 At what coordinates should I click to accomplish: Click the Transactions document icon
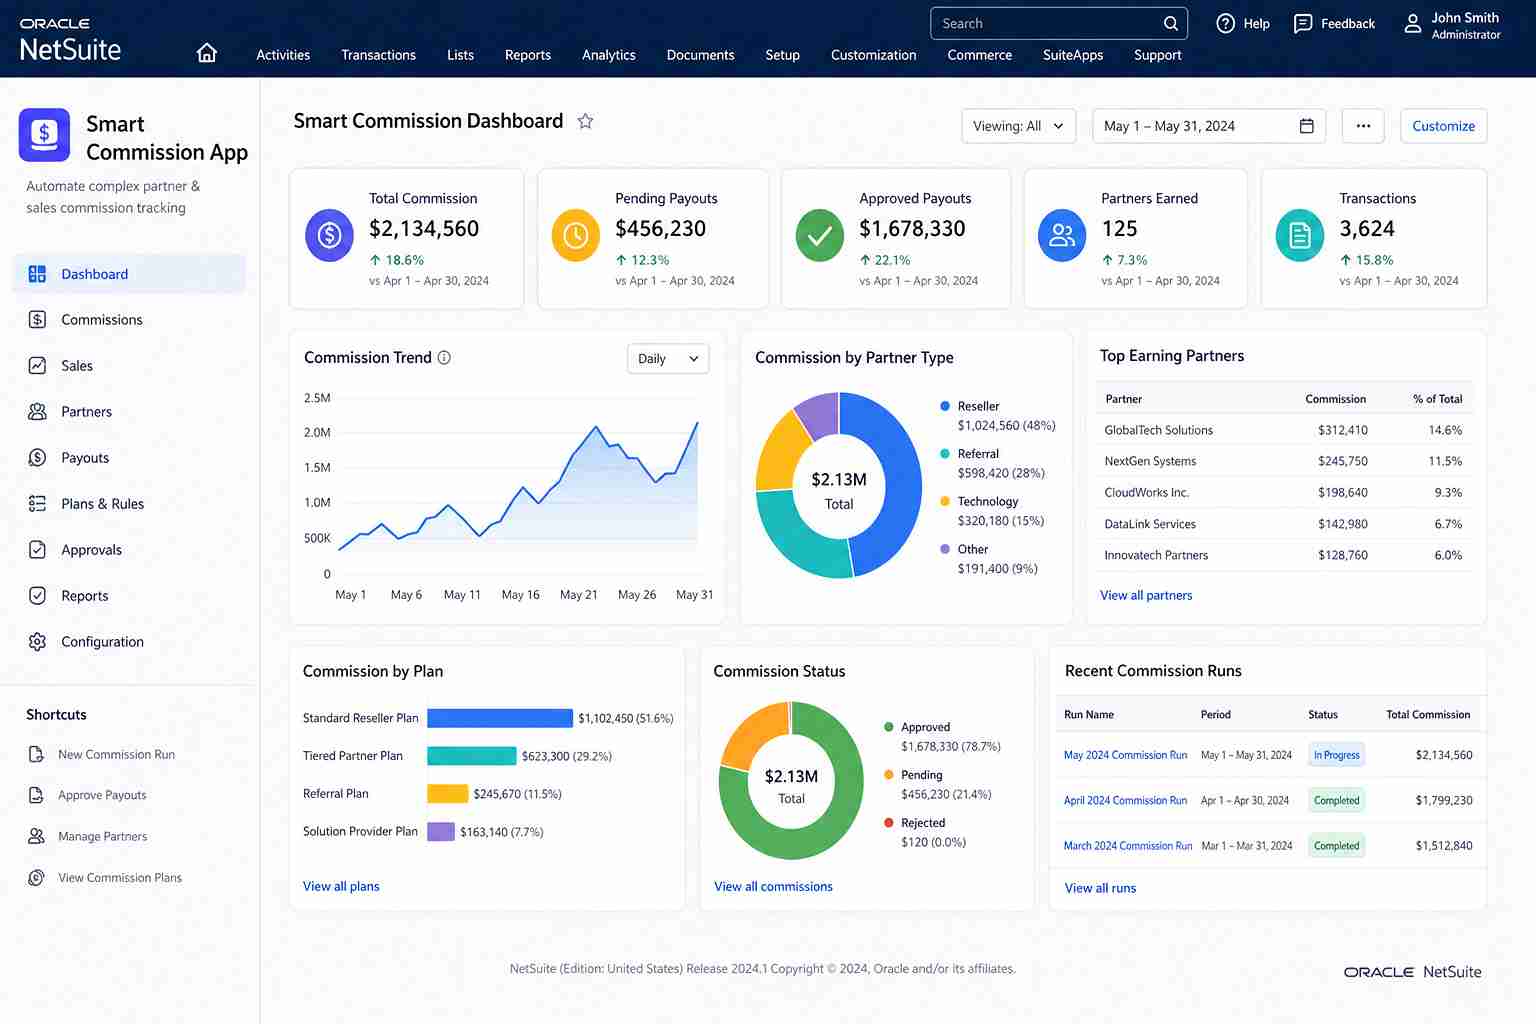click(1300, 235)
